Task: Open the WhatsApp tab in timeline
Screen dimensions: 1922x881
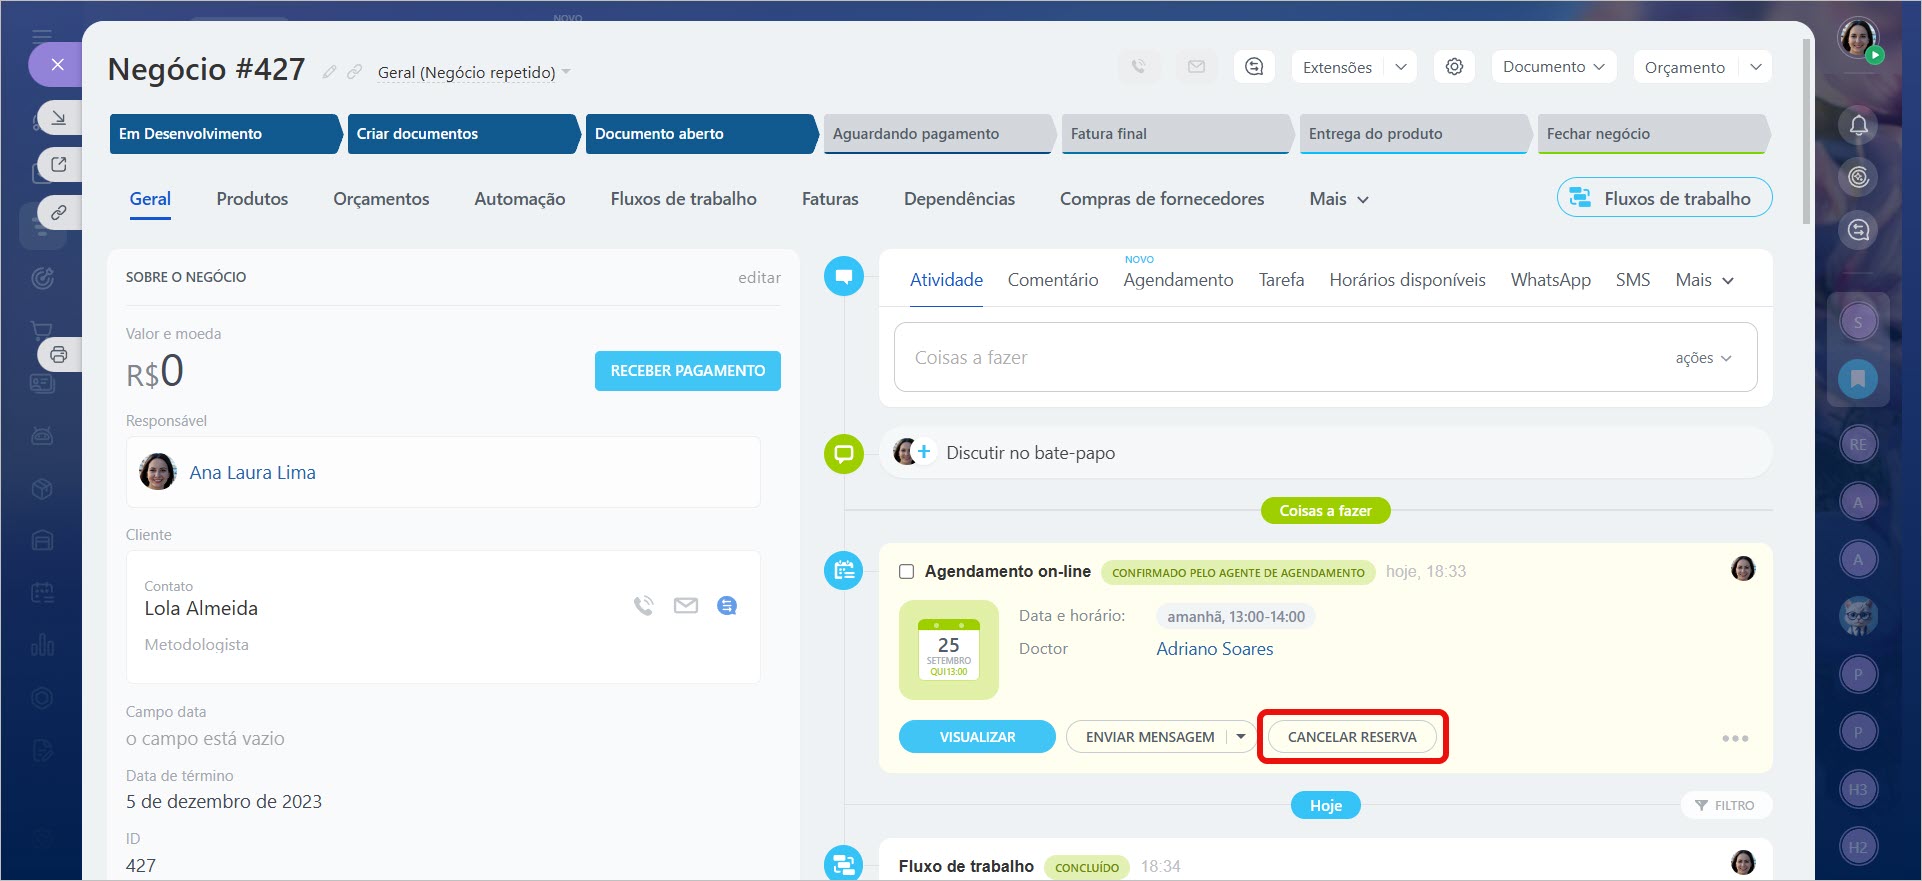Action: pos(1550,280)
